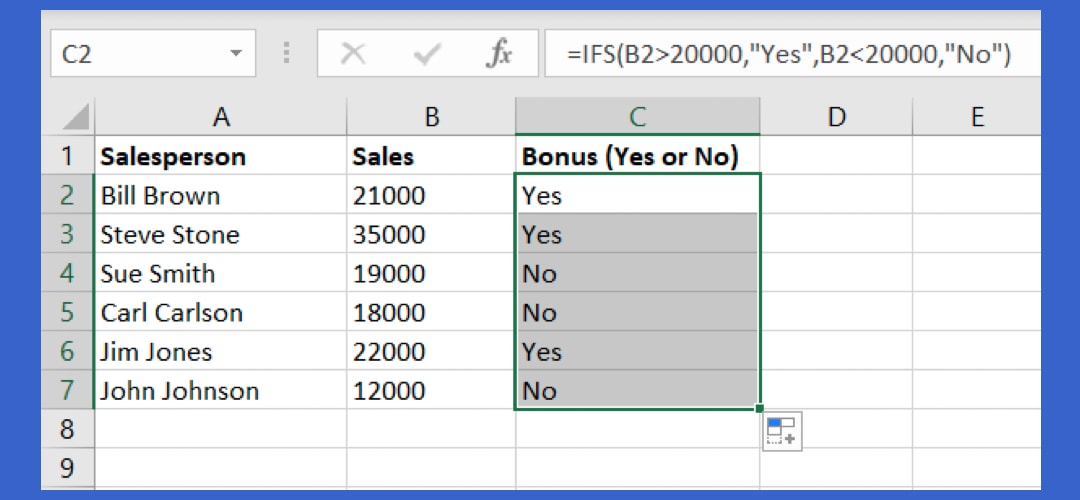Click the cell with 19000
The width and height of the screenshot is (1080, 500).
click(431, 273)
